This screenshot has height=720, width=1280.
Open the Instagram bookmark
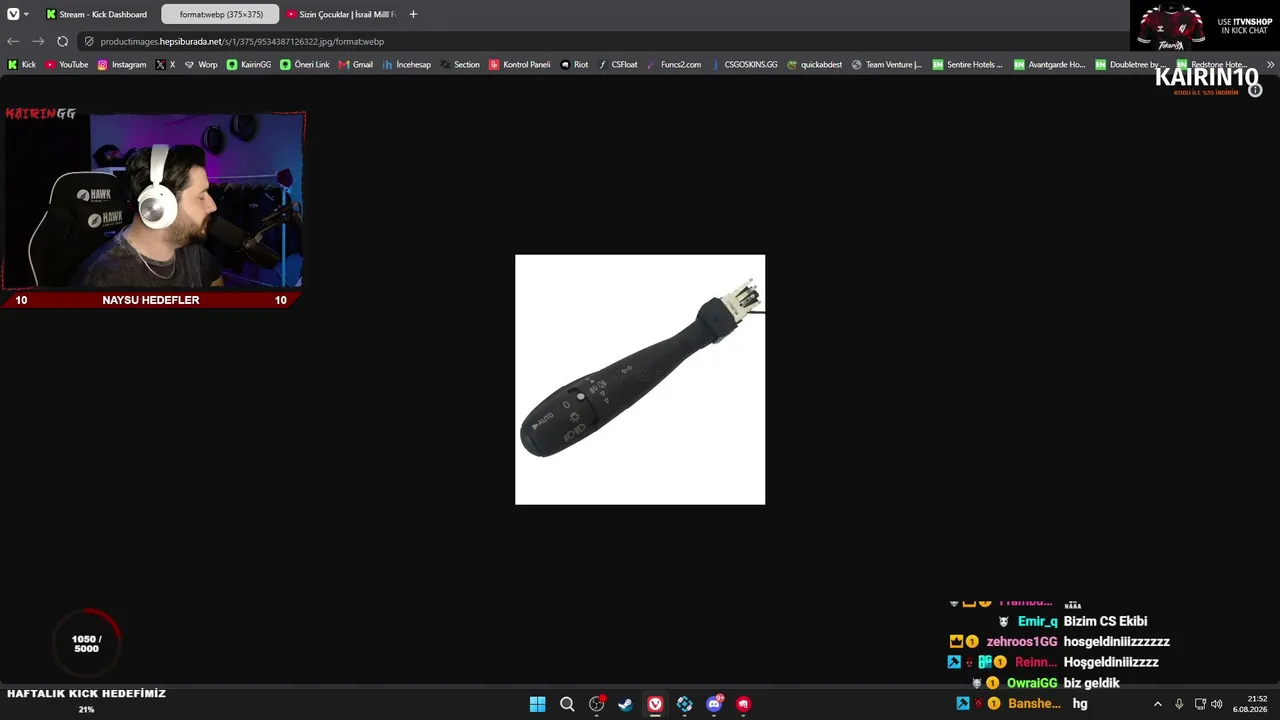[x=122, y=64]
